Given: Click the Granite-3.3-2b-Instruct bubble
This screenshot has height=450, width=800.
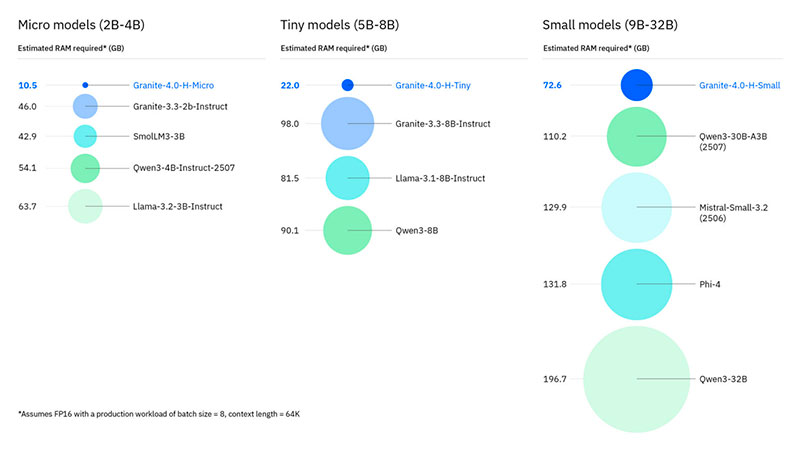Looking at the screenshot, I should [85, 106].
